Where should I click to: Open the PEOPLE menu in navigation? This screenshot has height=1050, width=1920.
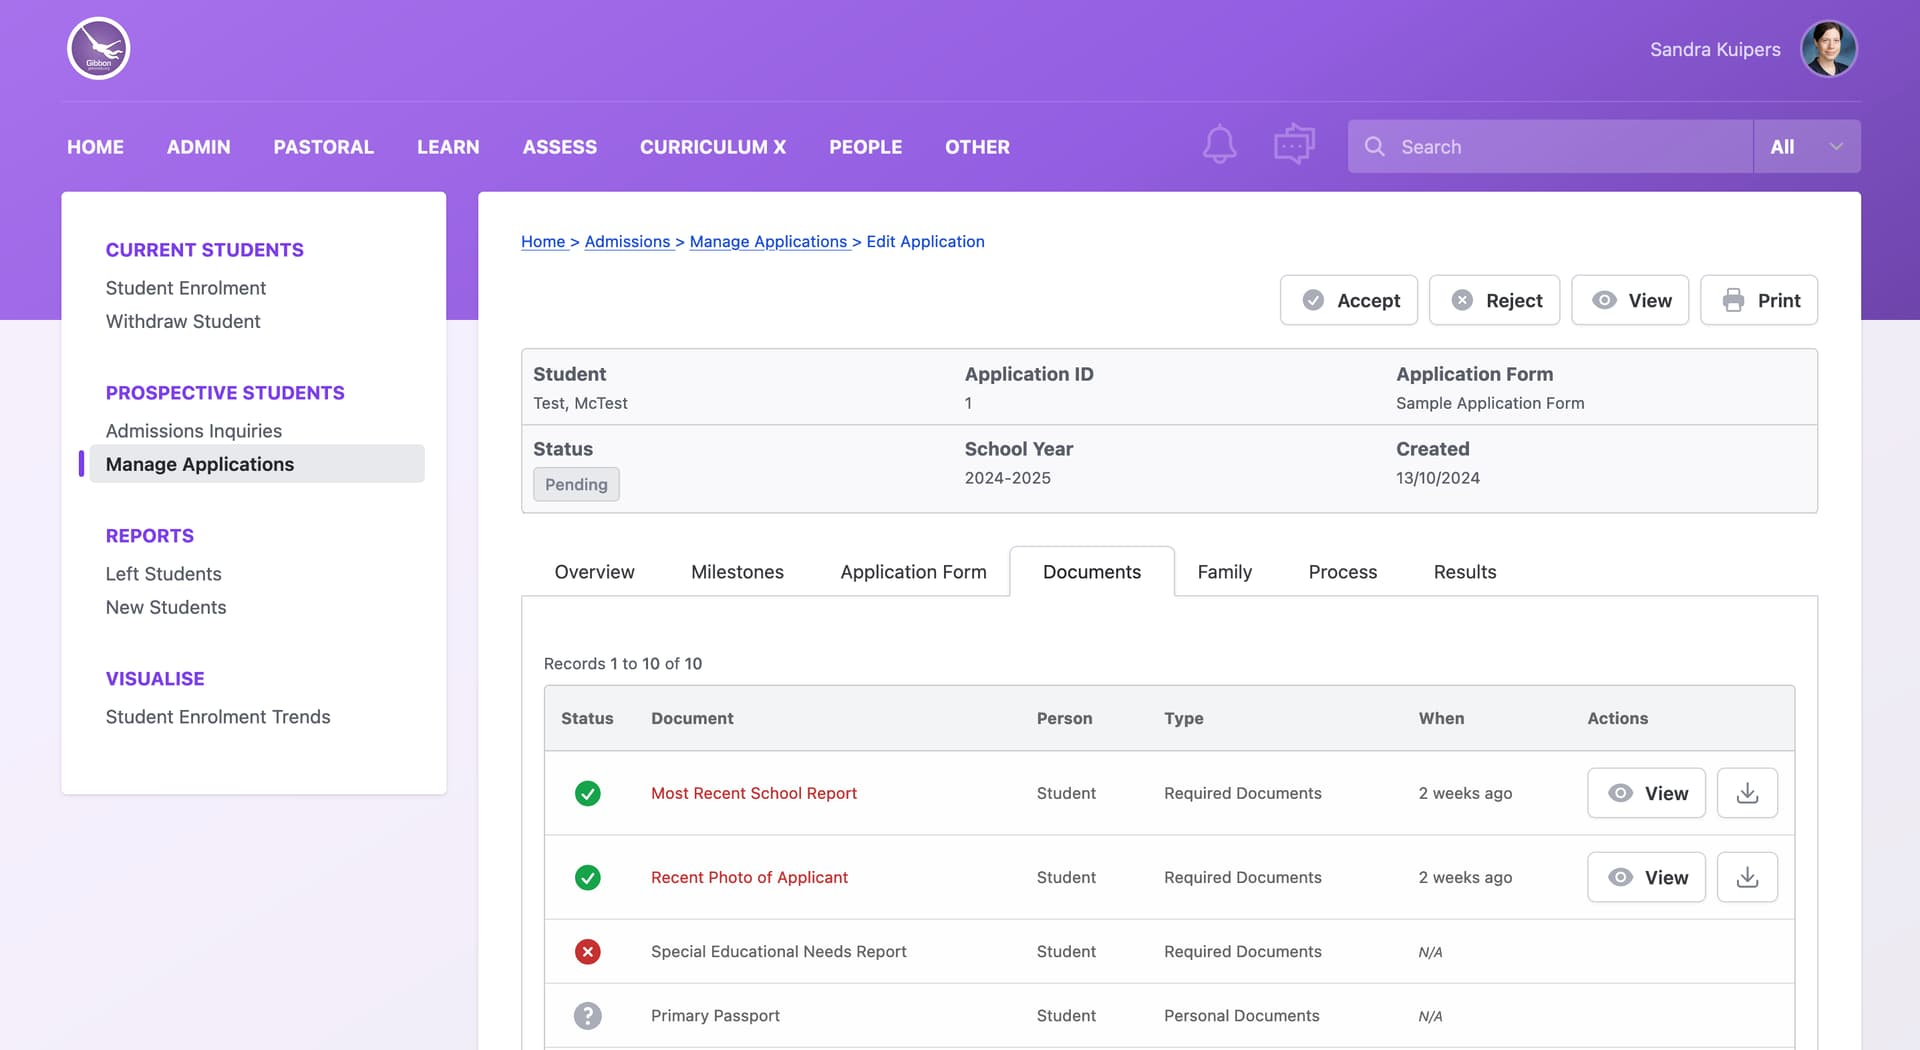[x=865, y=147]
